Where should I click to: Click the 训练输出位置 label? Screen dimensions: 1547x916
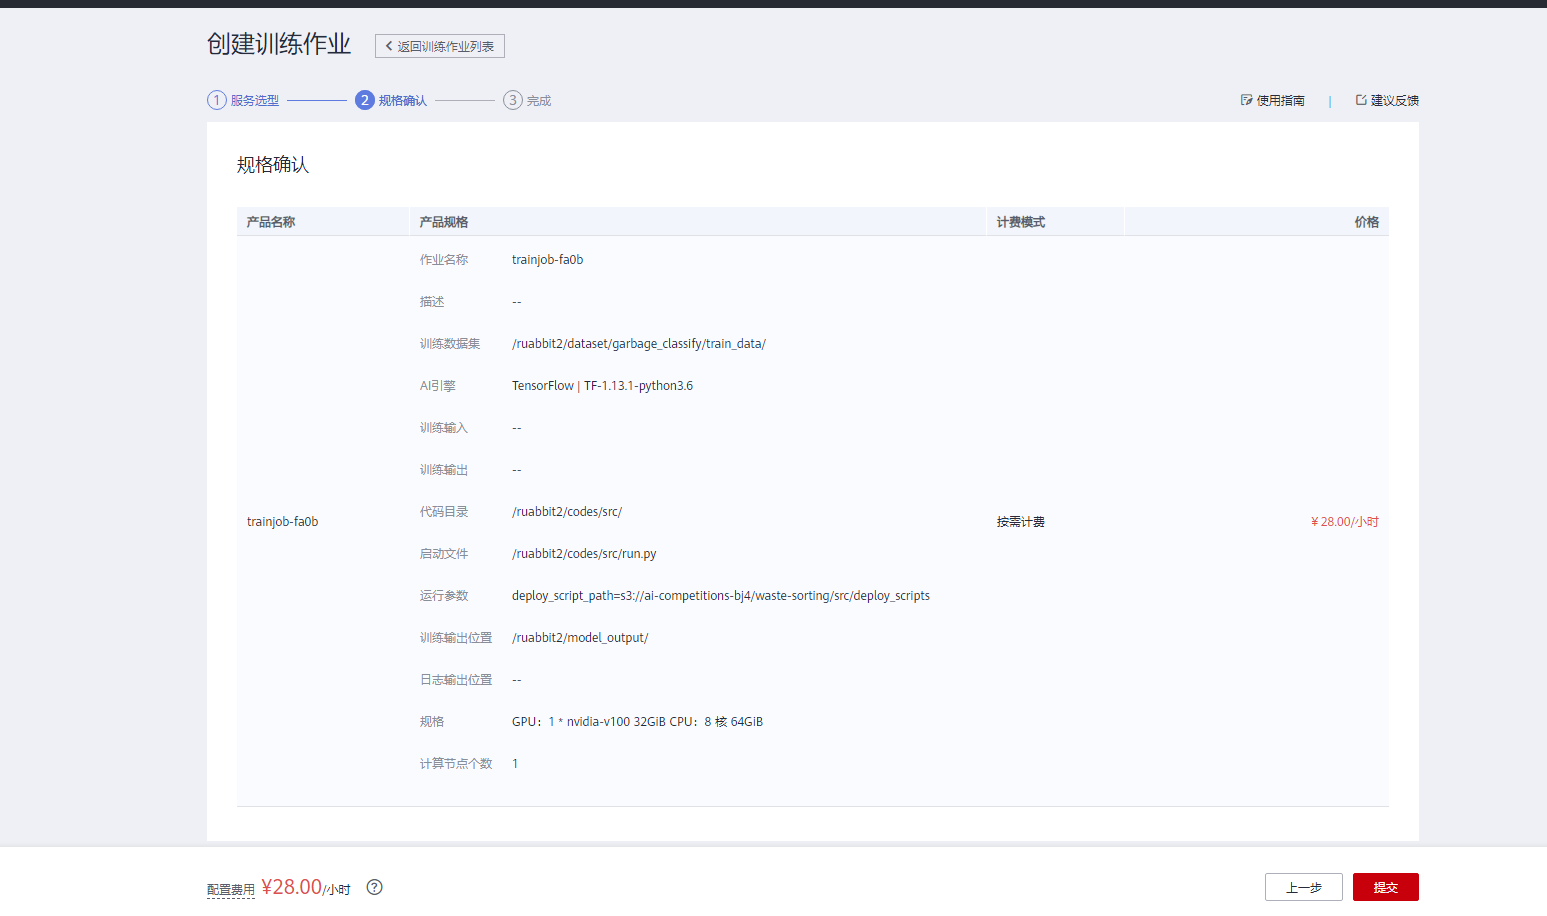(x=456, y=638)
